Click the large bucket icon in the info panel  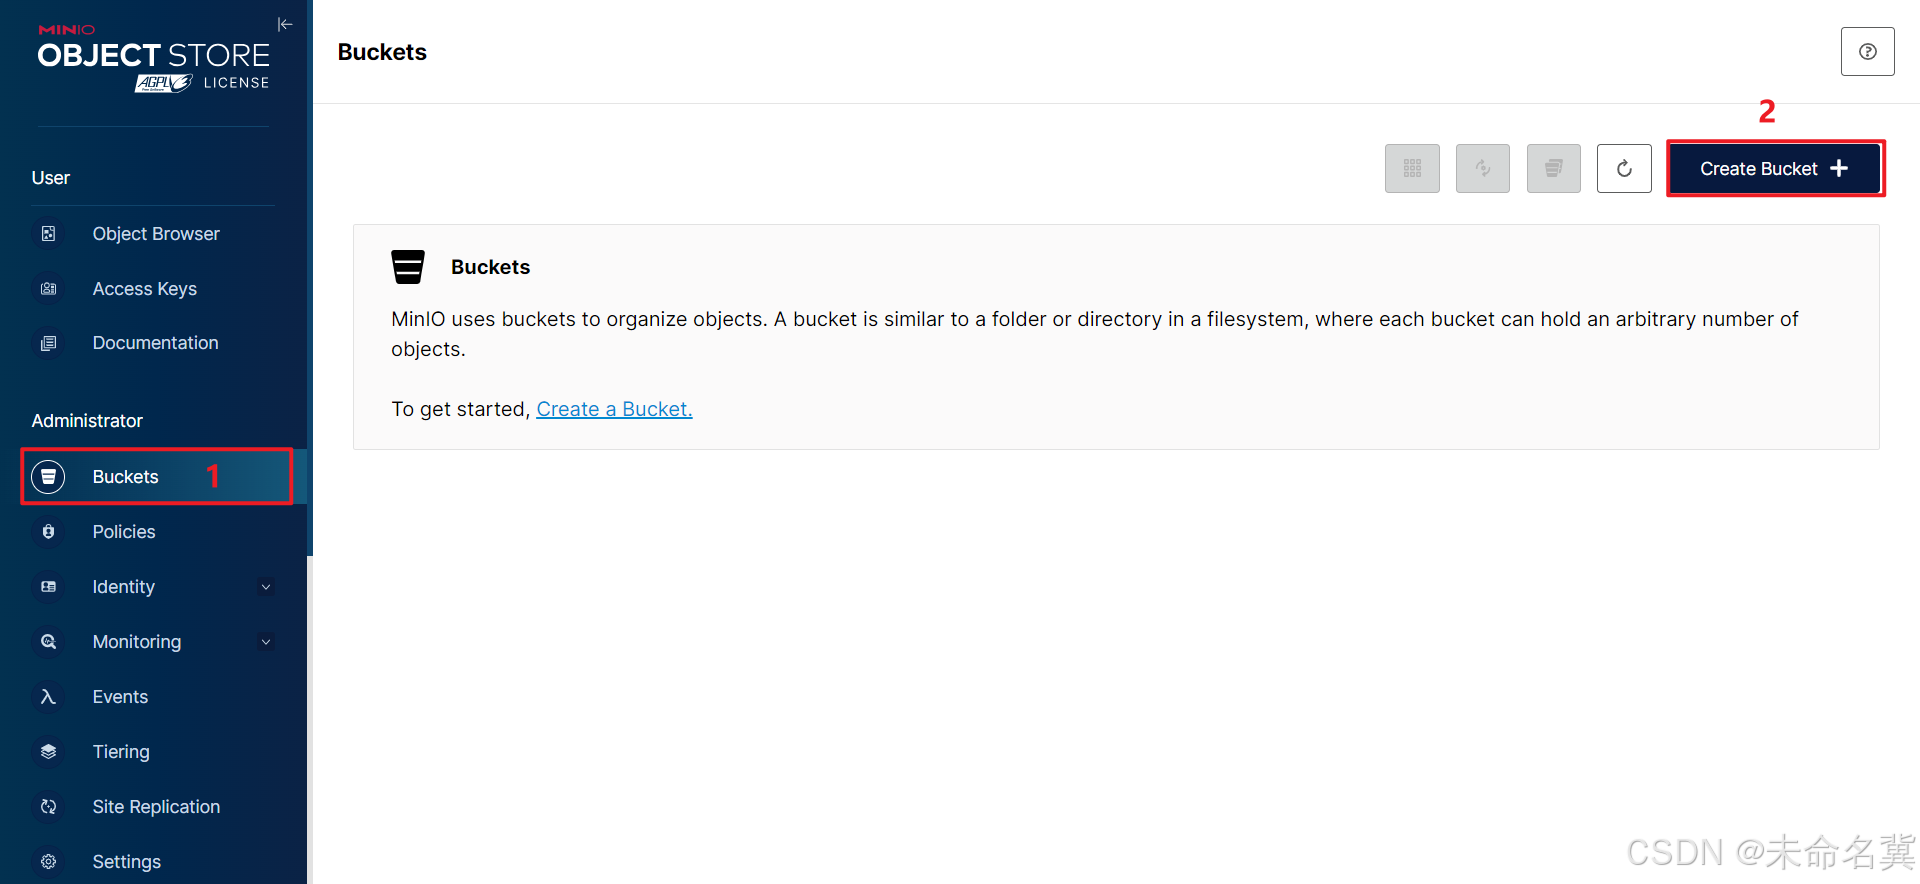408,267
